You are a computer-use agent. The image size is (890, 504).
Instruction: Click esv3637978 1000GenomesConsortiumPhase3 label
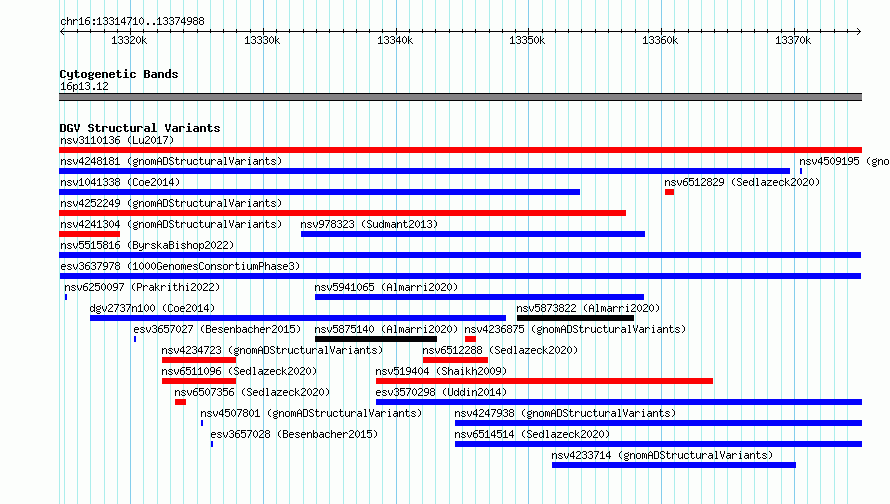[180, 266]
